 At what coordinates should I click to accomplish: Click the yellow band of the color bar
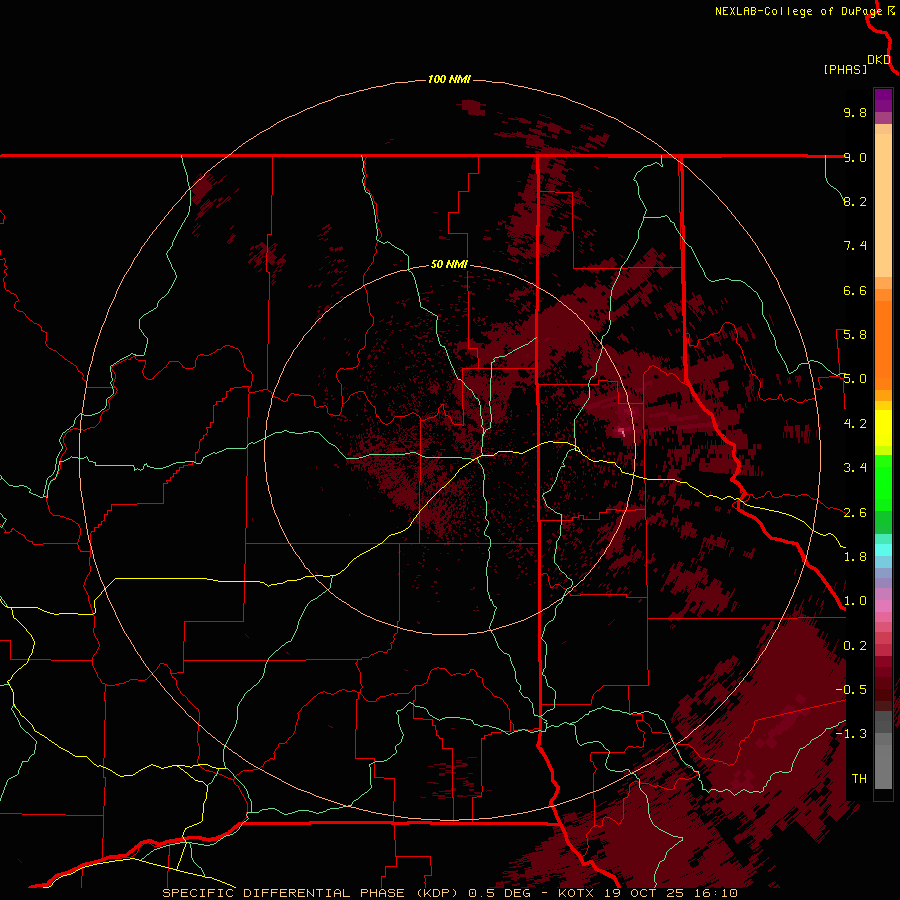coord(883,428)
